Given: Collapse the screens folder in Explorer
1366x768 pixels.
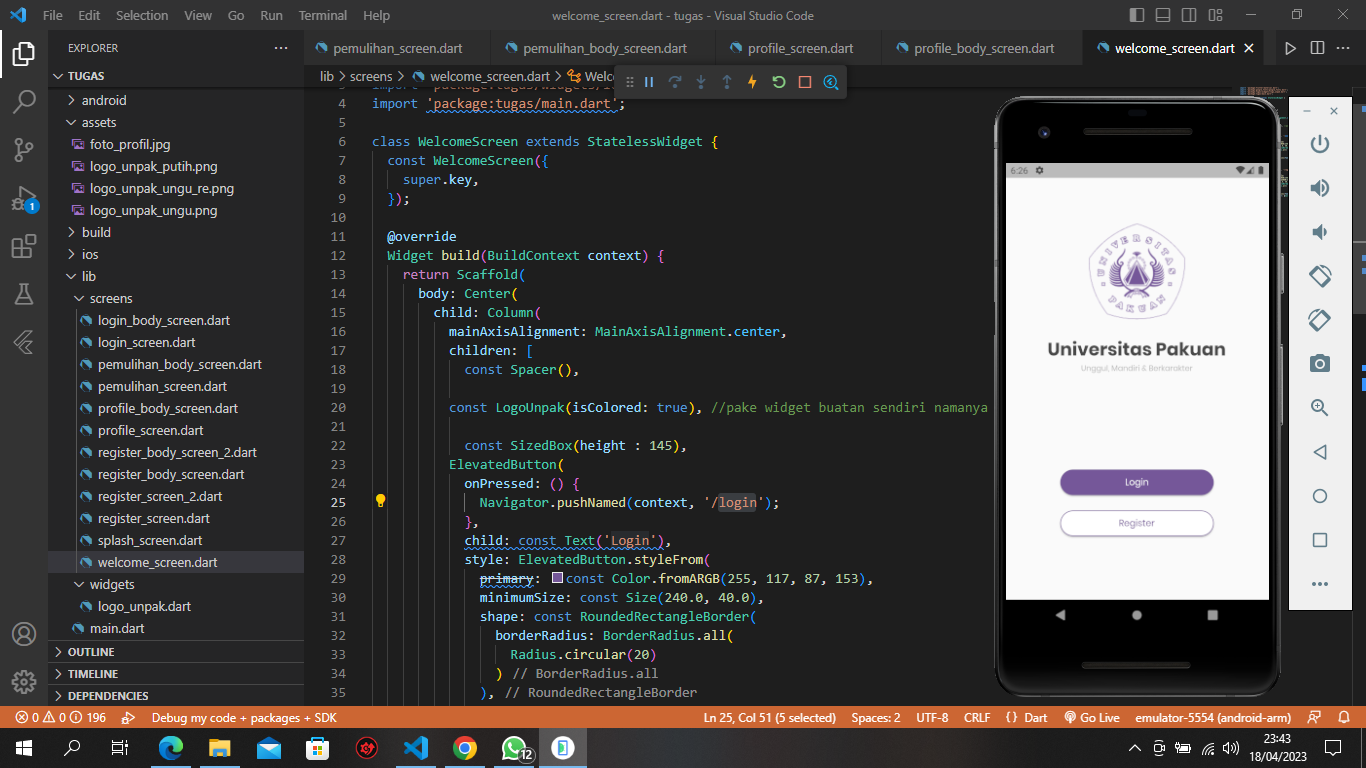Looking at the screenshot, I should pyautogui.click(x=107, y=298).
